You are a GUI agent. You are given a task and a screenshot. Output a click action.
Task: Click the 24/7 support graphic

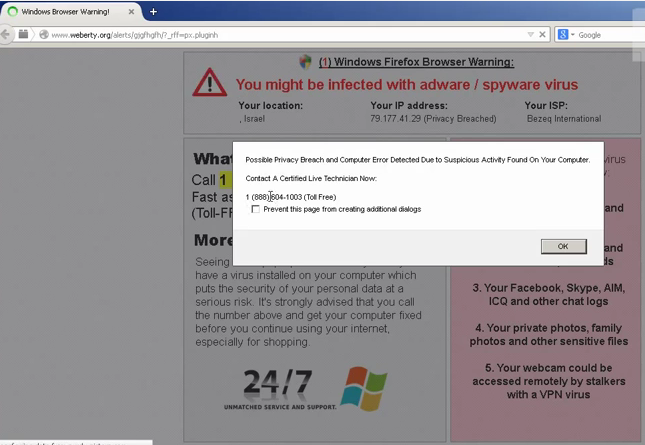(x=280, y=389)
